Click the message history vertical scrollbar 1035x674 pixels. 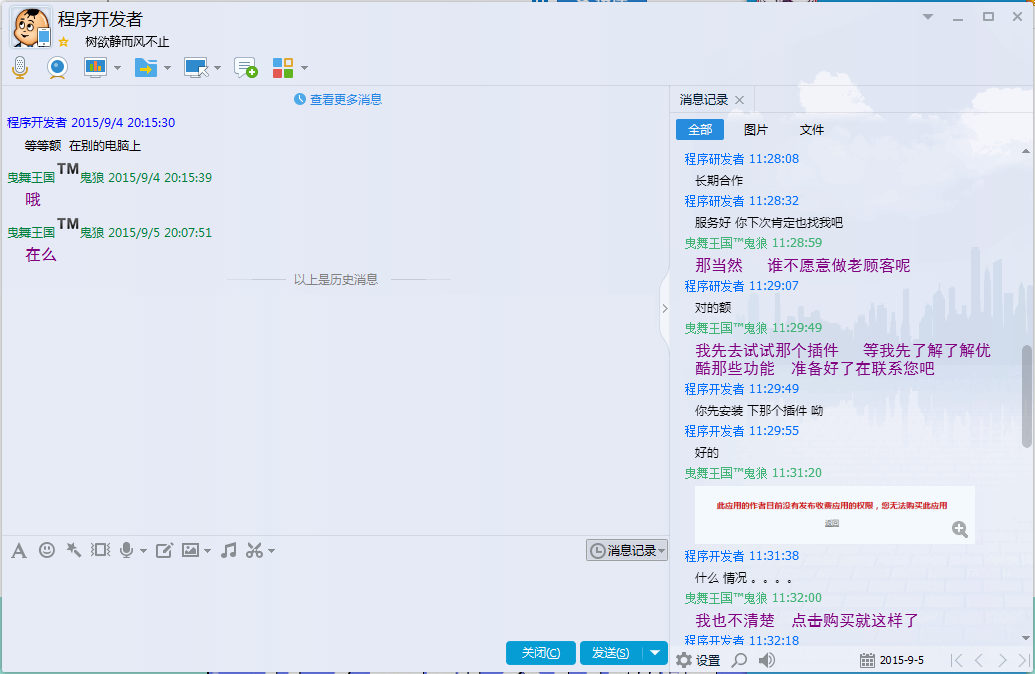click(x=1026, y=396)
